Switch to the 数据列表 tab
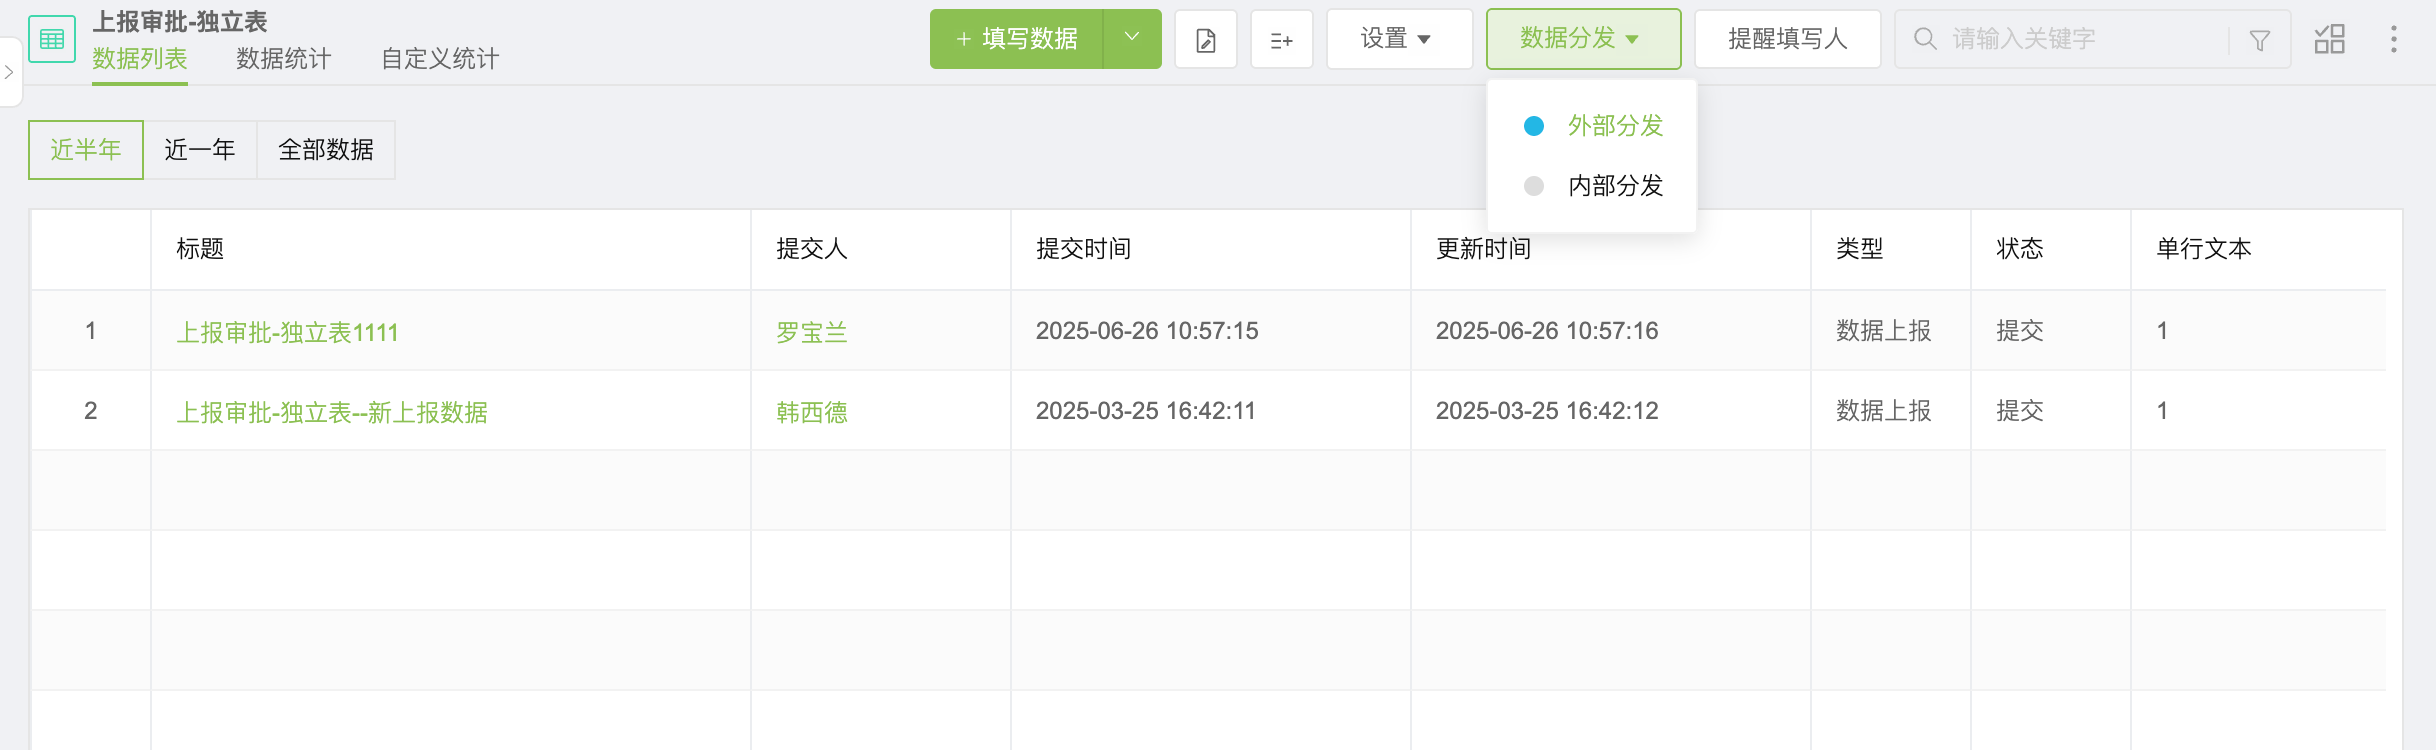Image resolution: width=2436 pixels, height=750 pixels. coord(140,59)
